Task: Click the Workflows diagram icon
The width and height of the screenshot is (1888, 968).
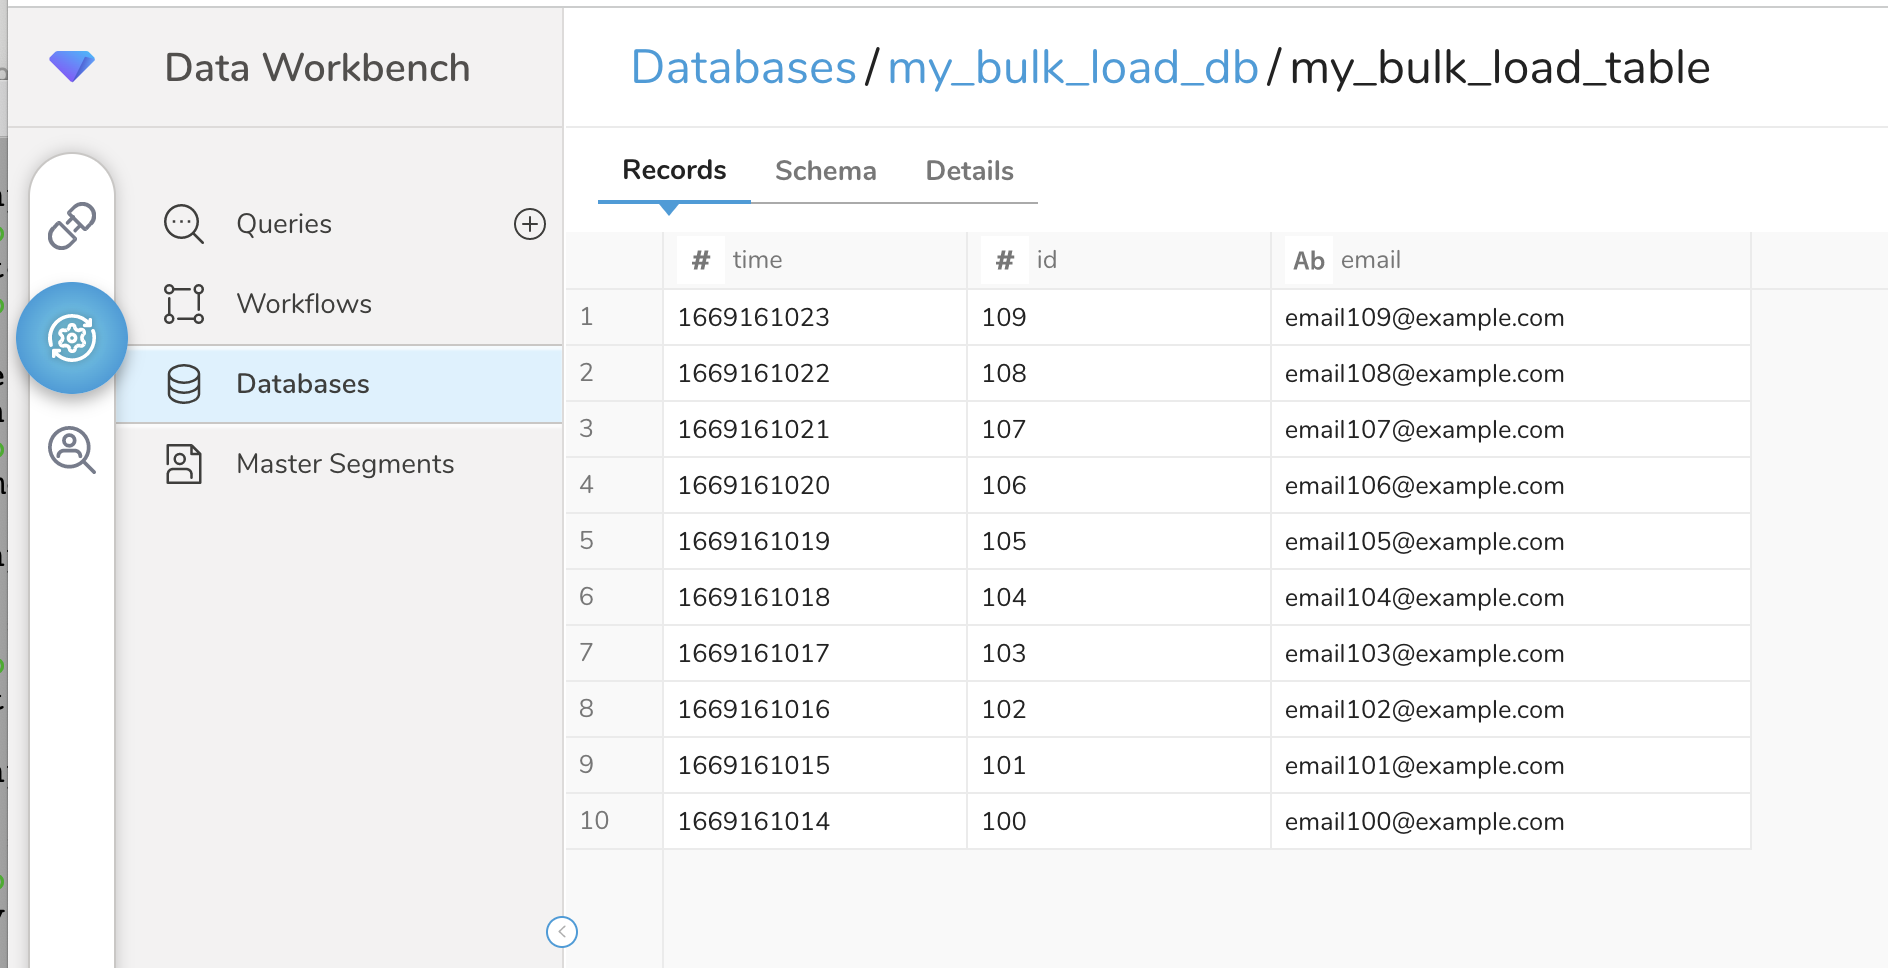Action: [184, 304]
